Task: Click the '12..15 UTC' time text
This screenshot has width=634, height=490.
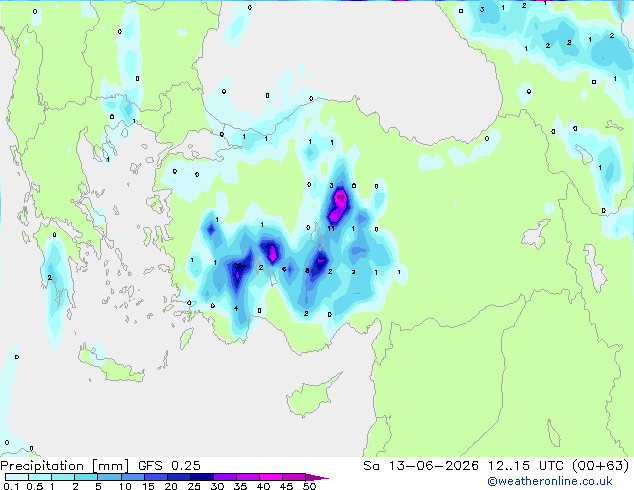Action: click(525, 466)
